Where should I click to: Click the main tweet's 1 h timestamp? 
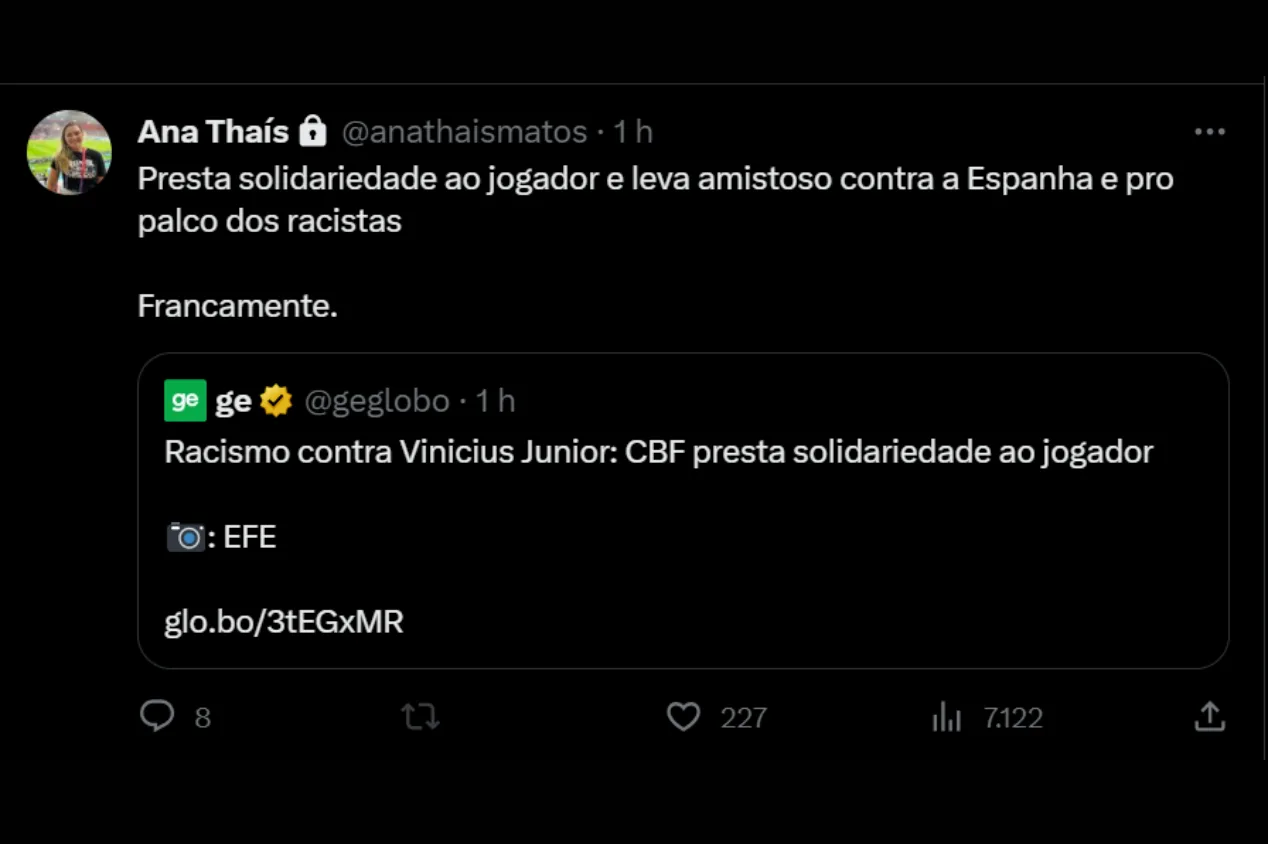tap(633, 131)
